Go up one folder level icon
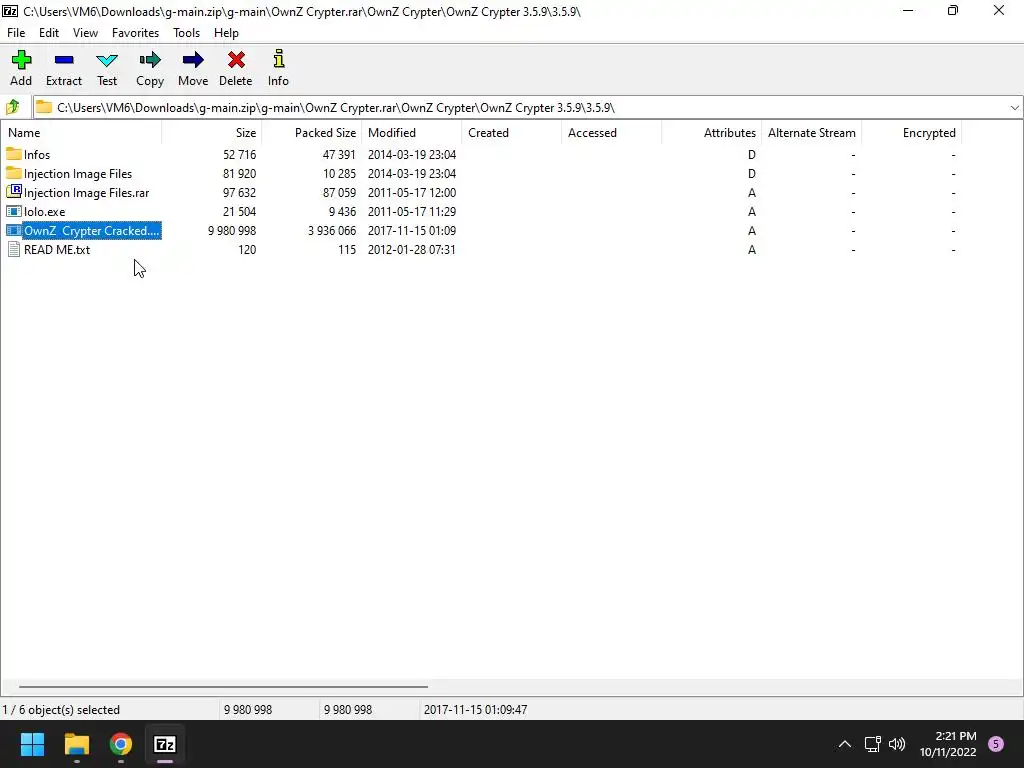Viewport: 1024px width, 768px height. coord(12,107)
